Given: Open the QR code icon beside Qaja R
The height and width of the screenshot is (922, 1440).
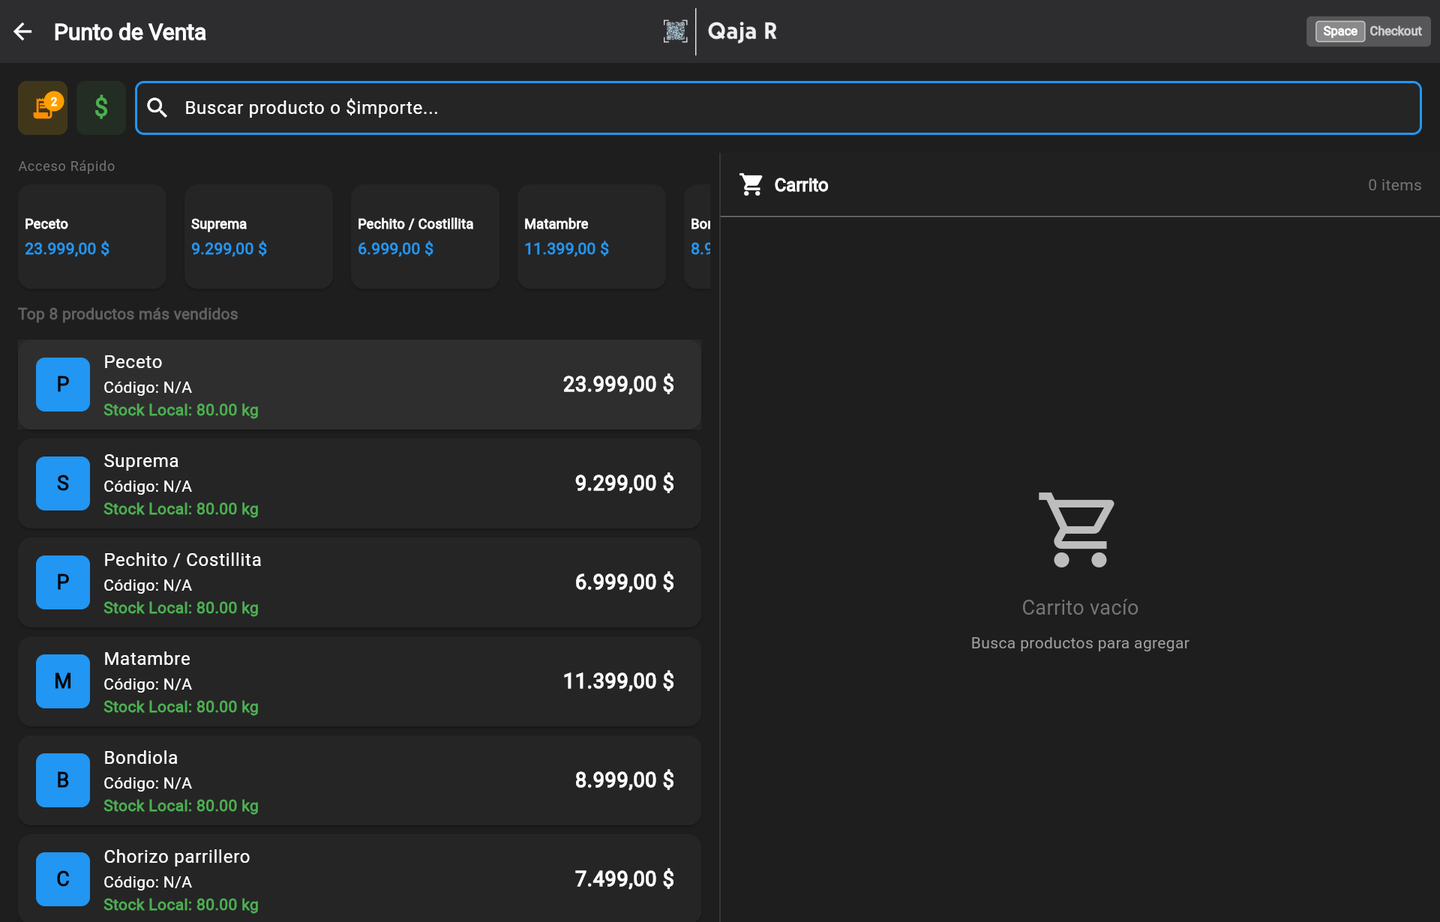Looking at the screenshot, I should coord(675,31).
